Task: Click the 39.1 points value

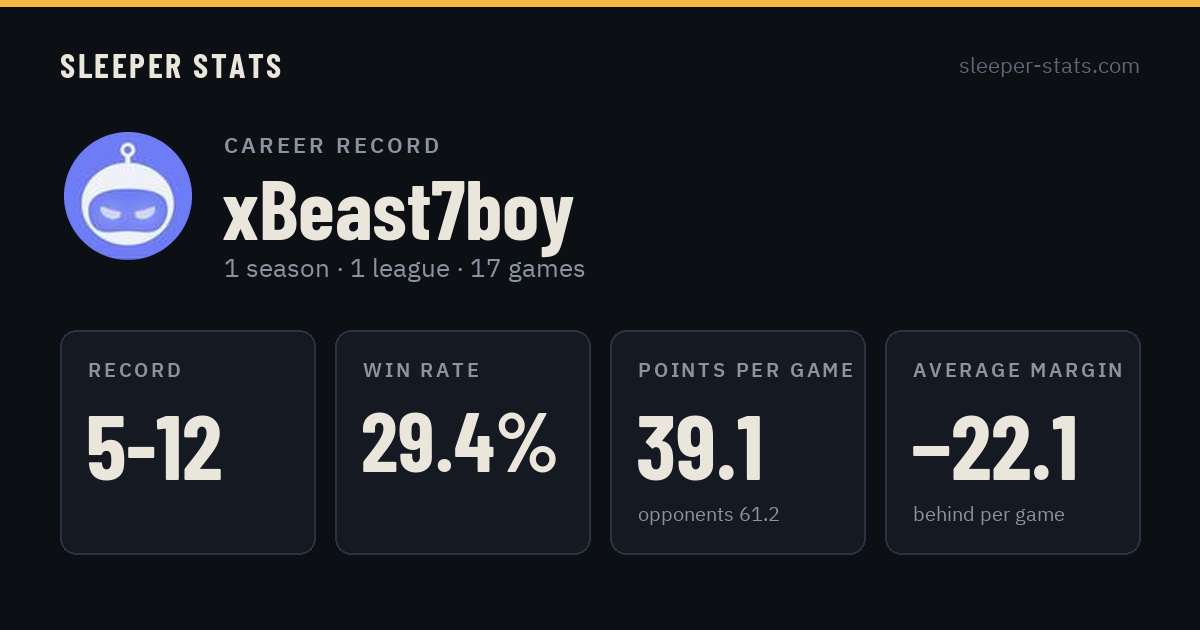Action: point(701,449)
